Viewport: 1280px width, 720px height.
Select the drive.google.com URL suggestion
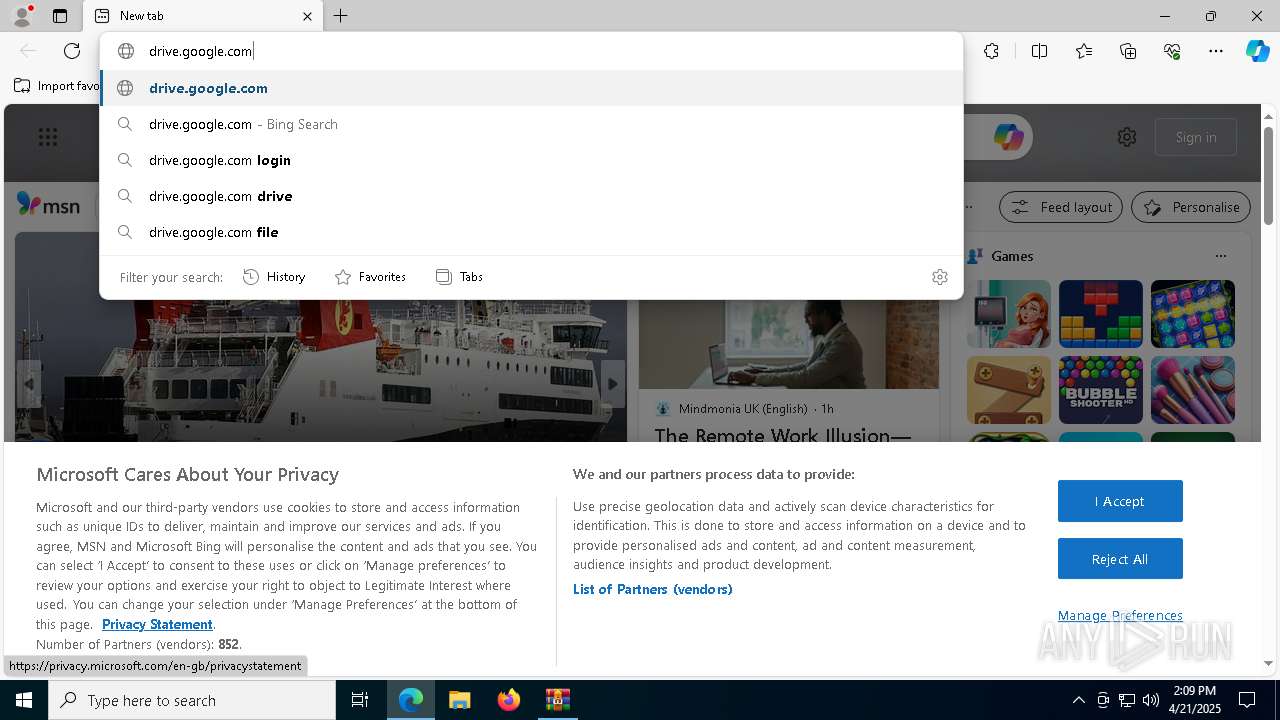(531, 88)
